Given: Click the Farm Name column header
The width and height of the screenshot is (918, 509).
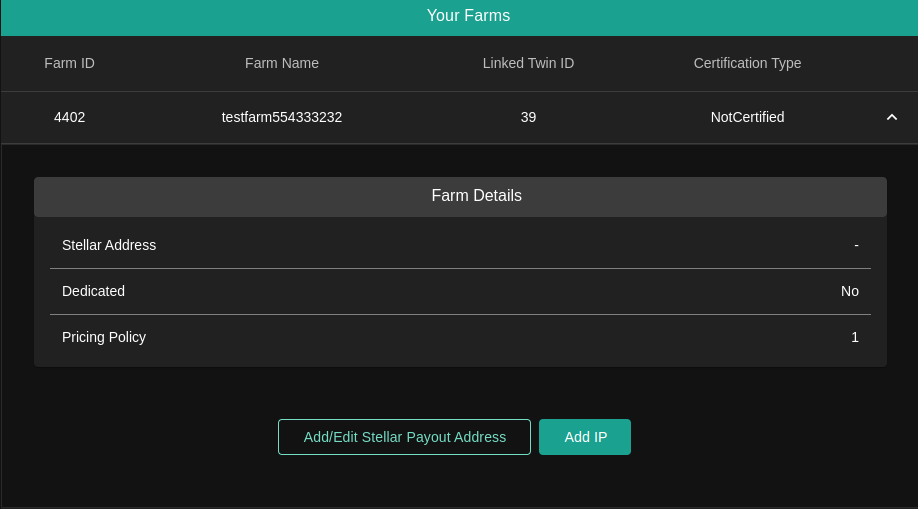Looking at the screenshot, I should pos(282,63).
